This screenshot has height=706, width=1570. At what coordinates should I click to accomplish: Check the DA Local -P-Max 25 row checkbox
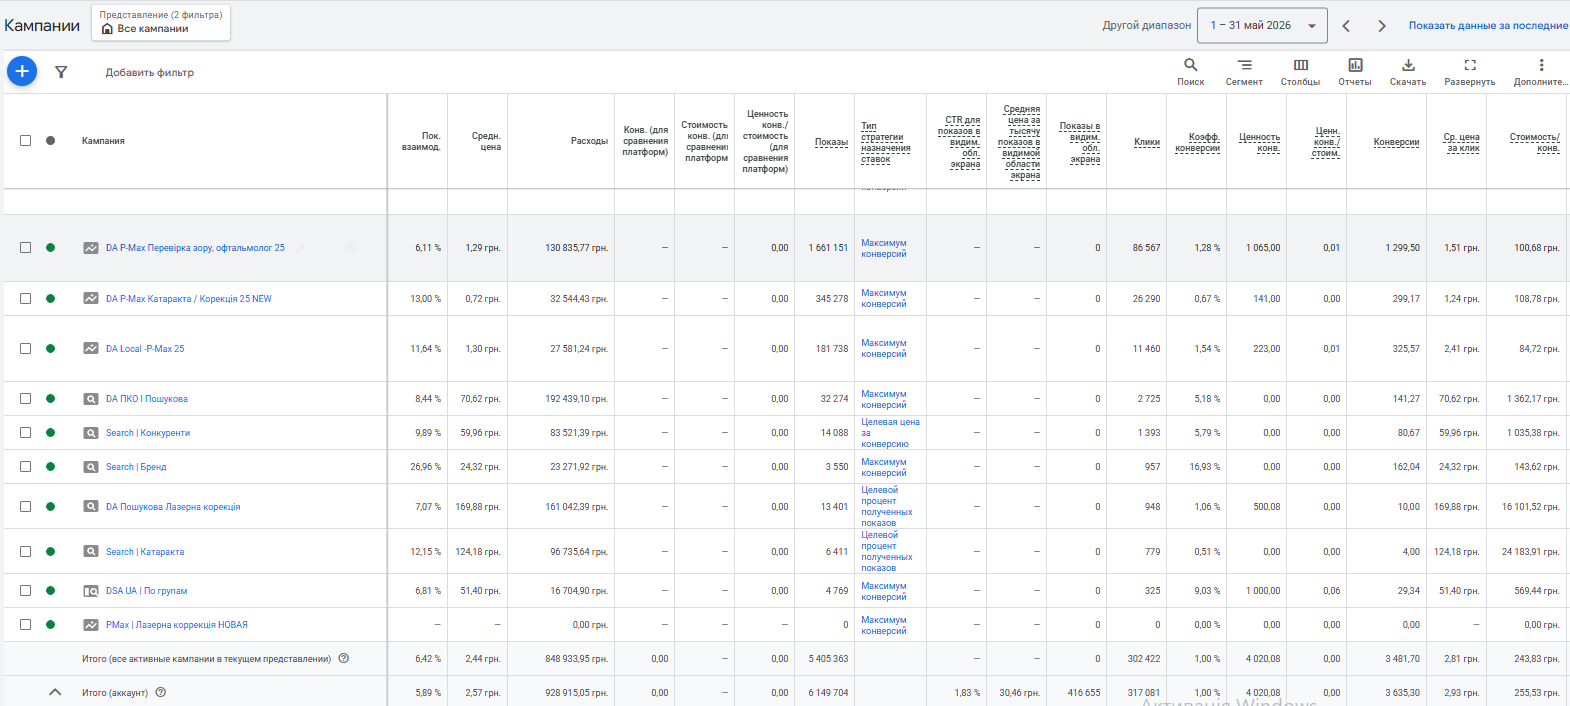click(26, 349)
